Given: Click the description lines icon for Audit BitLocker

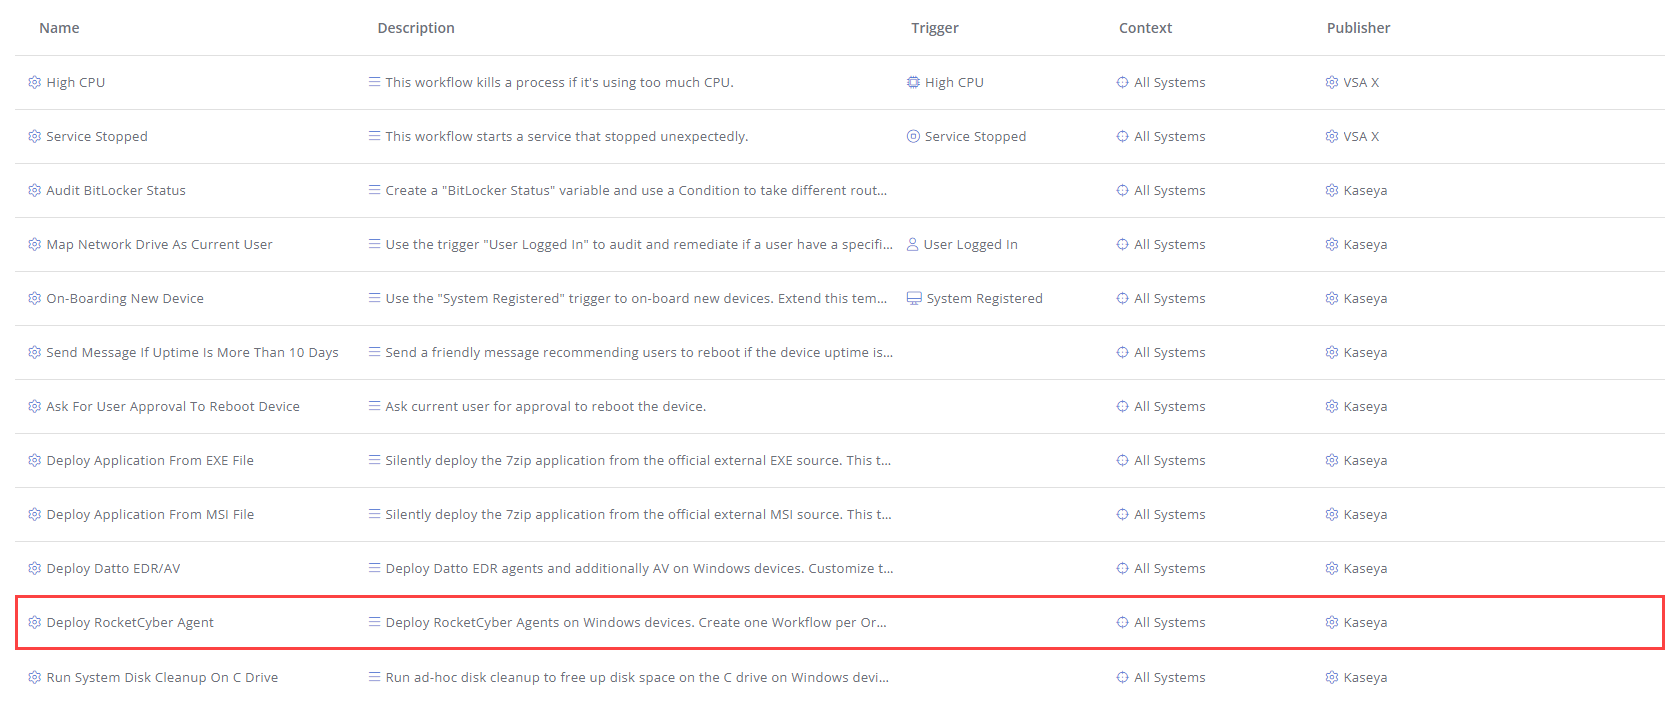Looking at the screenshot, I should coord(374,190).
